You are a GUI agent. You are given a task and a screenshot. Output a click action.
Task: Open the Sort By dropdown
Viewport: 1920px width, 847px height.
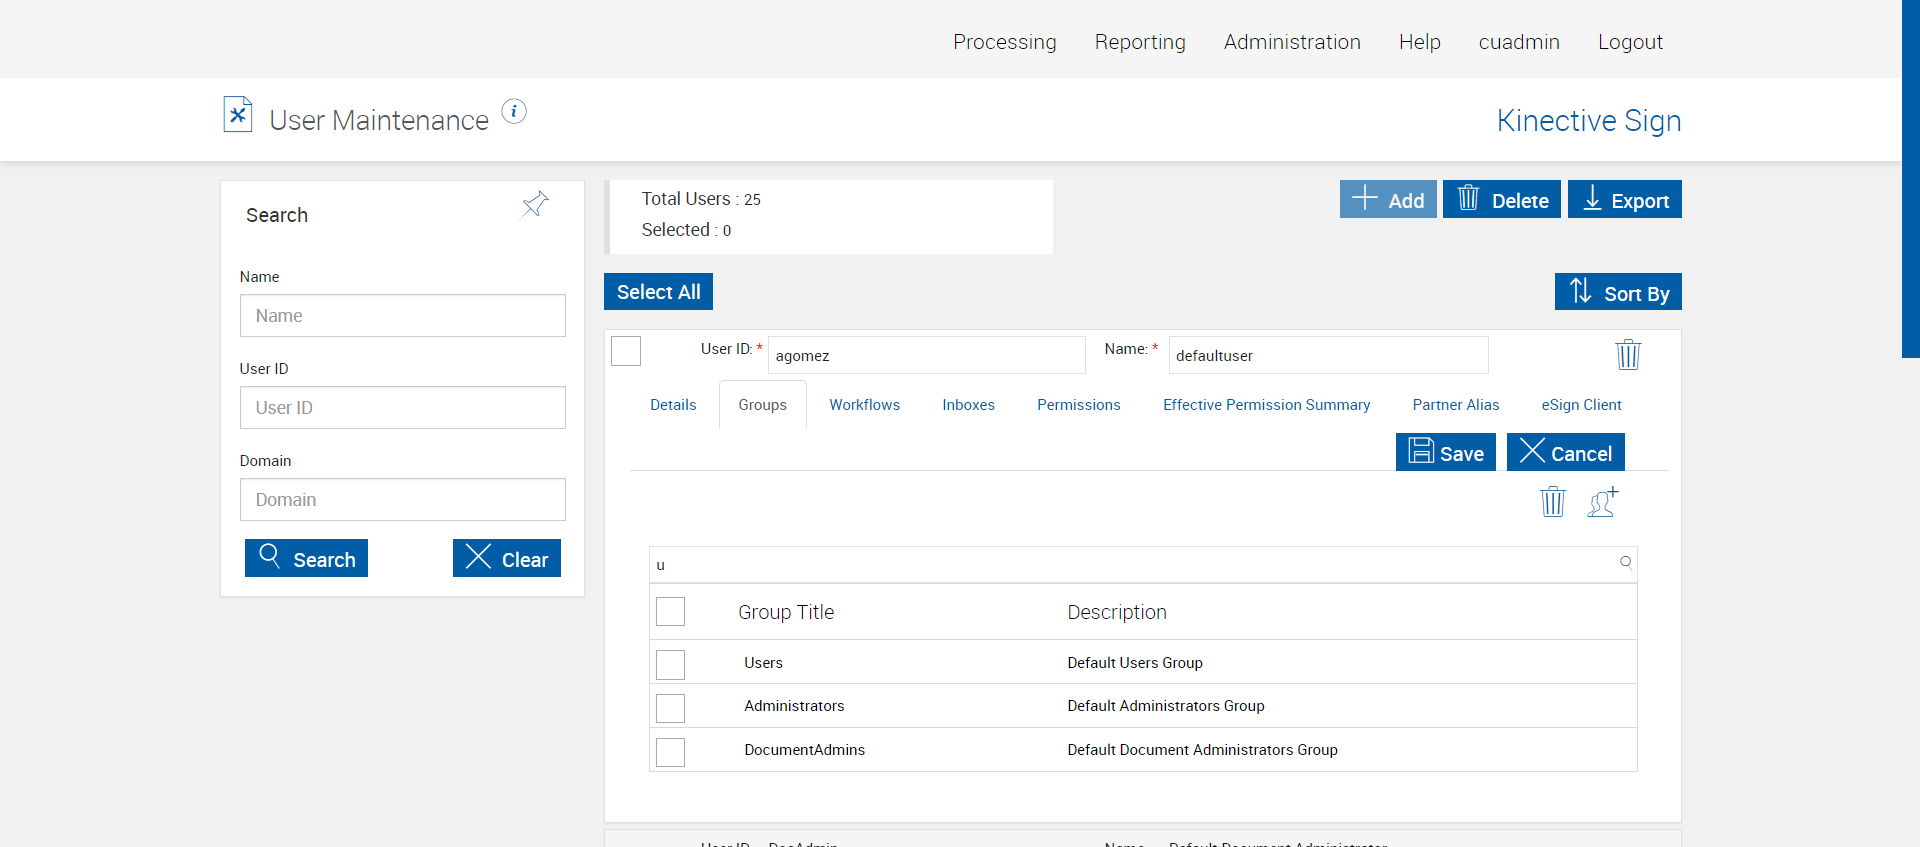tap(1618, 292)
